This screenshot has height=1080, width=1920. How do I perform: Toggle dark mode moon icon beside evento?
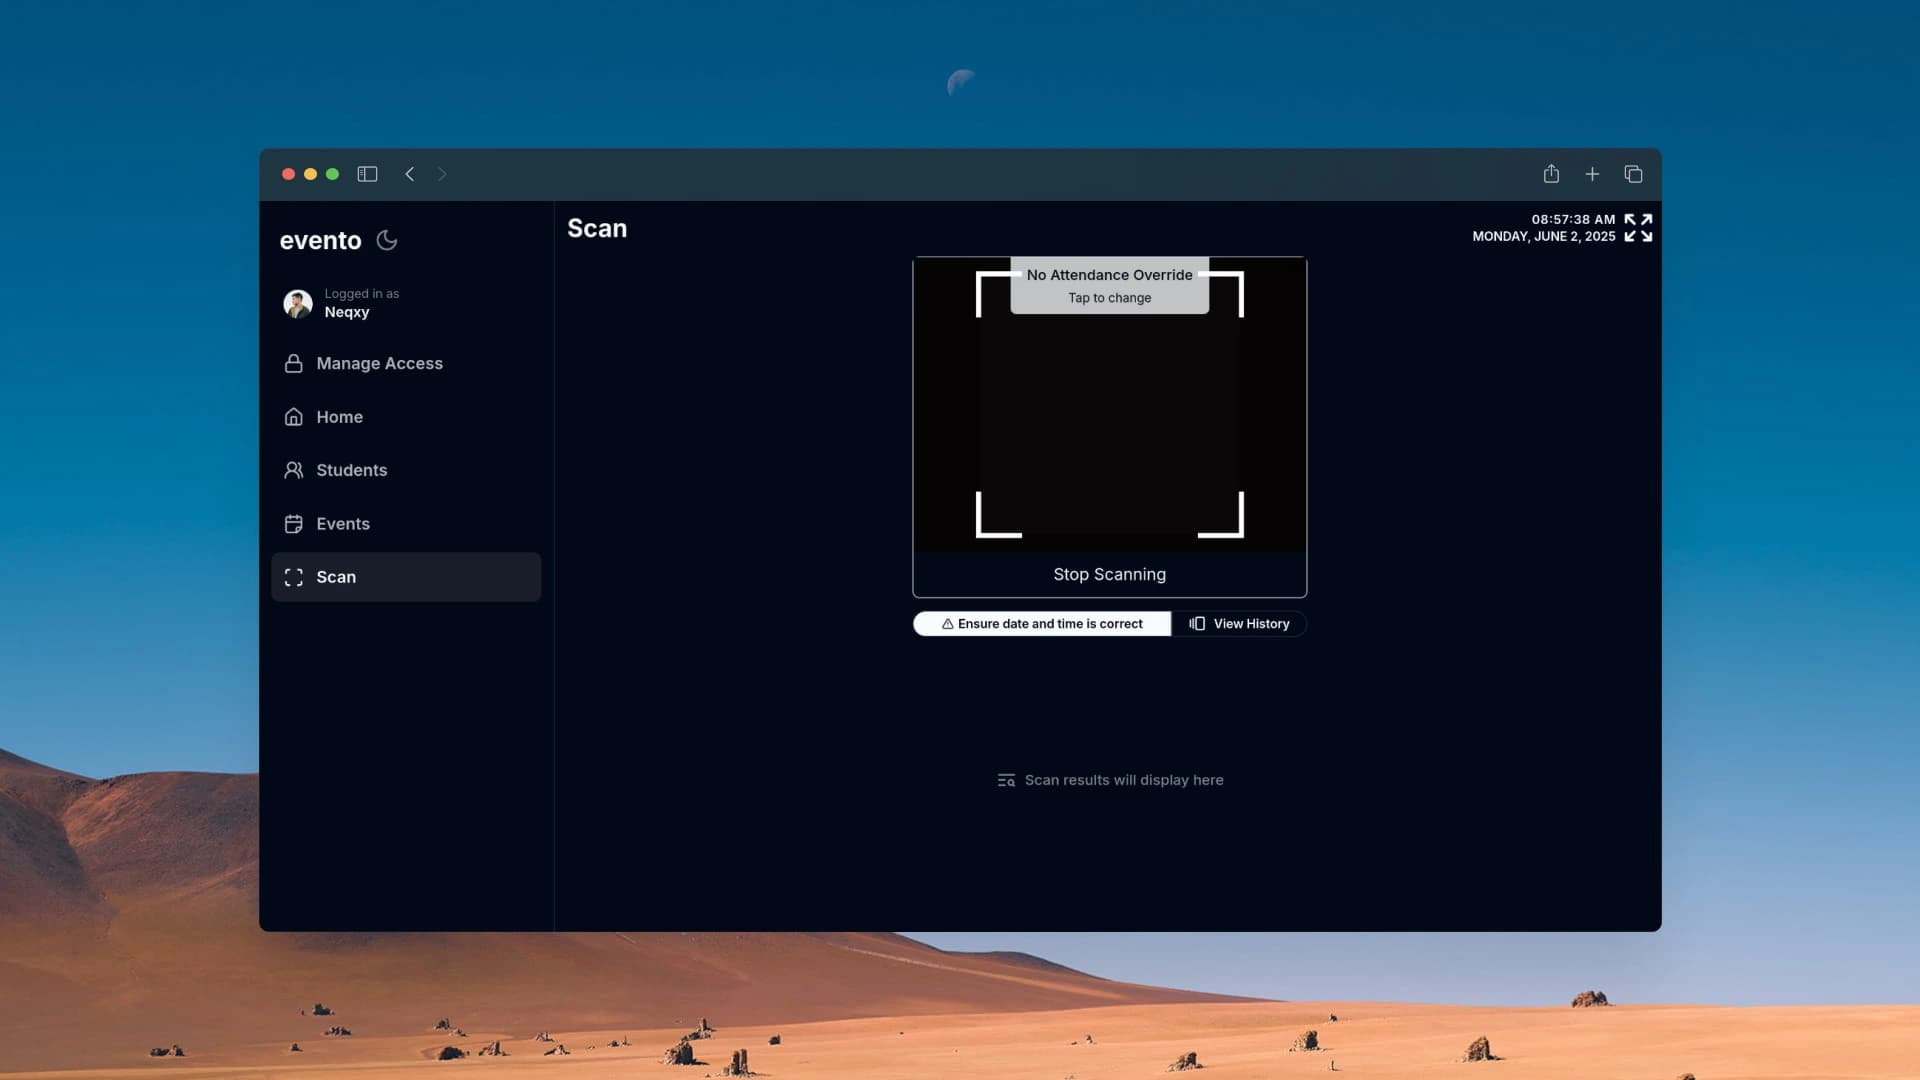[387, 240]
